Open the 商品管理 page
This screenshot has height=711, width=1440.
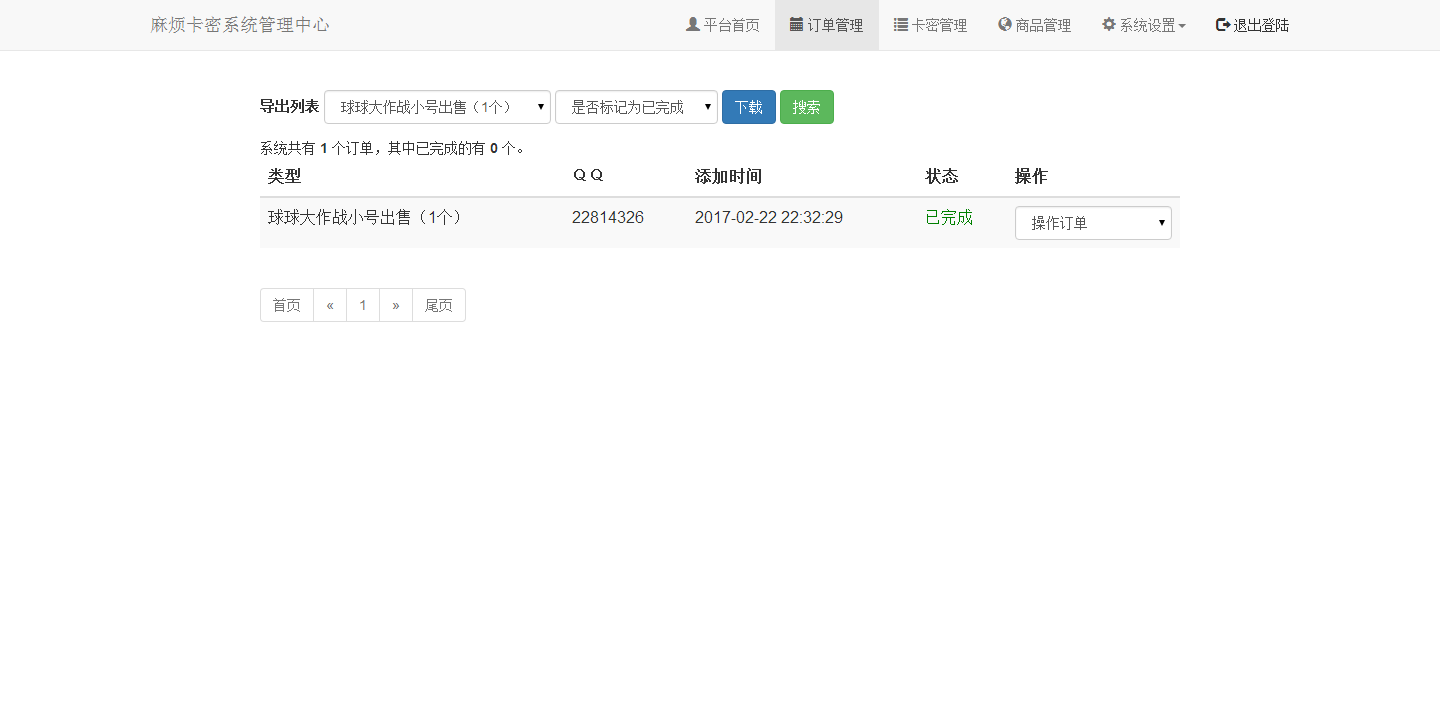click(x=1034, y=25)
